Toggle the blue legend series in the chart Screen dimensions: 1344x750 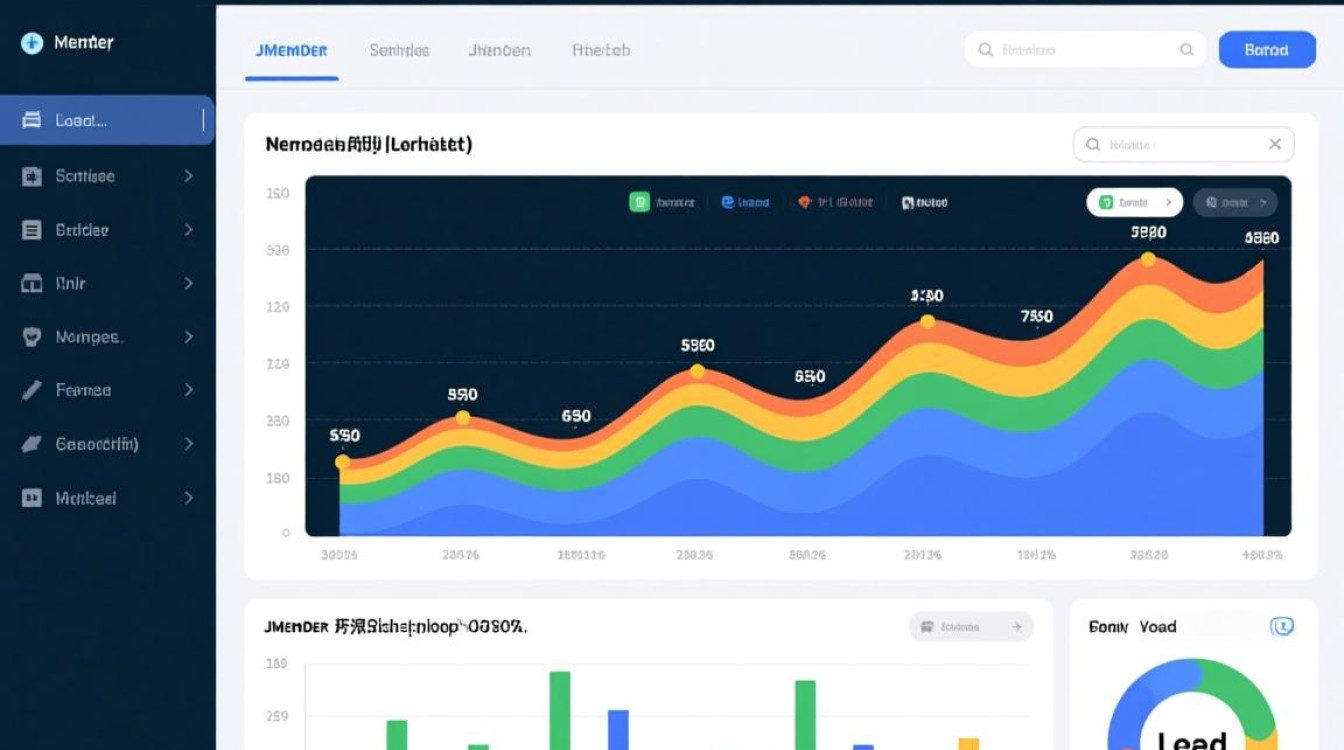pos(728,203)
